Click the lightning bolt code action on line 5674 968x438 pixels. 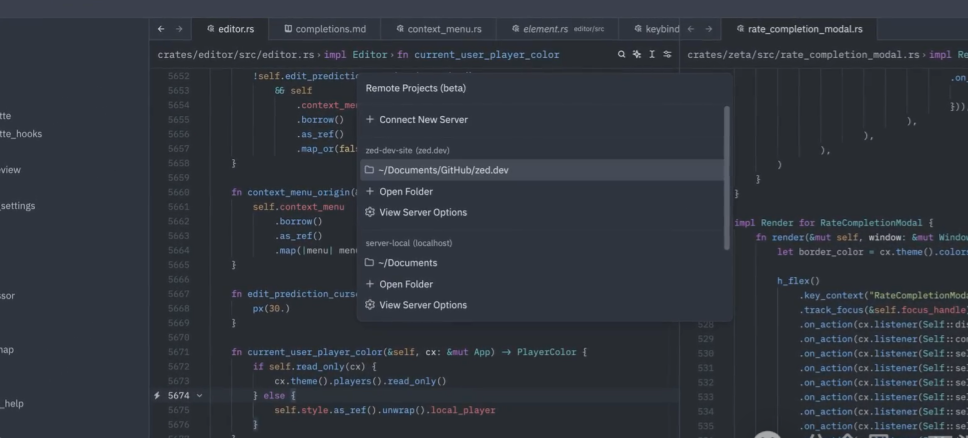(x=157, y=395)
